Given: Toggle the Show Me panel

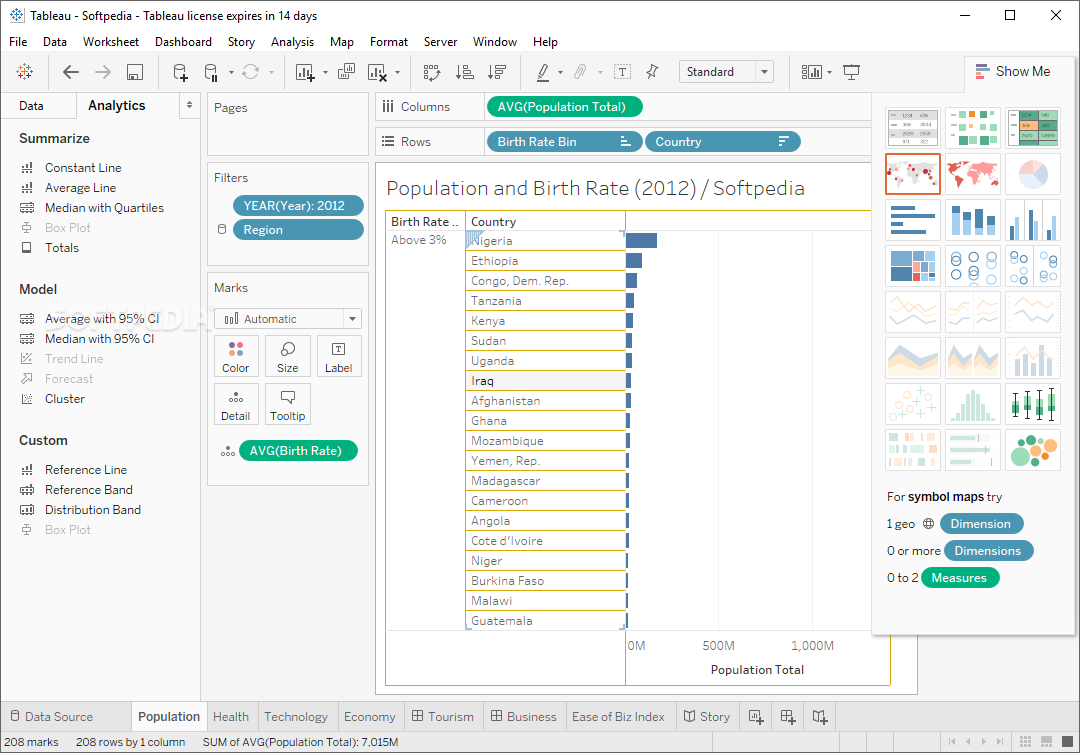Looking at the screenshot, I should [1013, 72].
